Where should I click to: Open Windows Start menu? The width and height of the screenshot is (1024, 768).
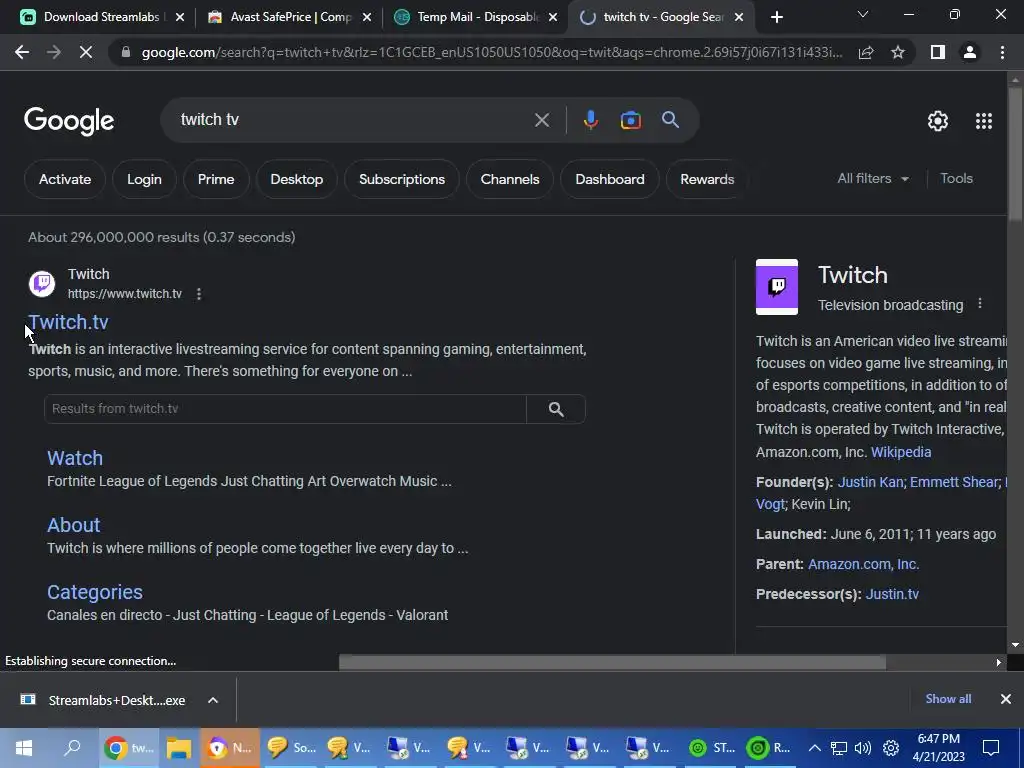(24, 748)
